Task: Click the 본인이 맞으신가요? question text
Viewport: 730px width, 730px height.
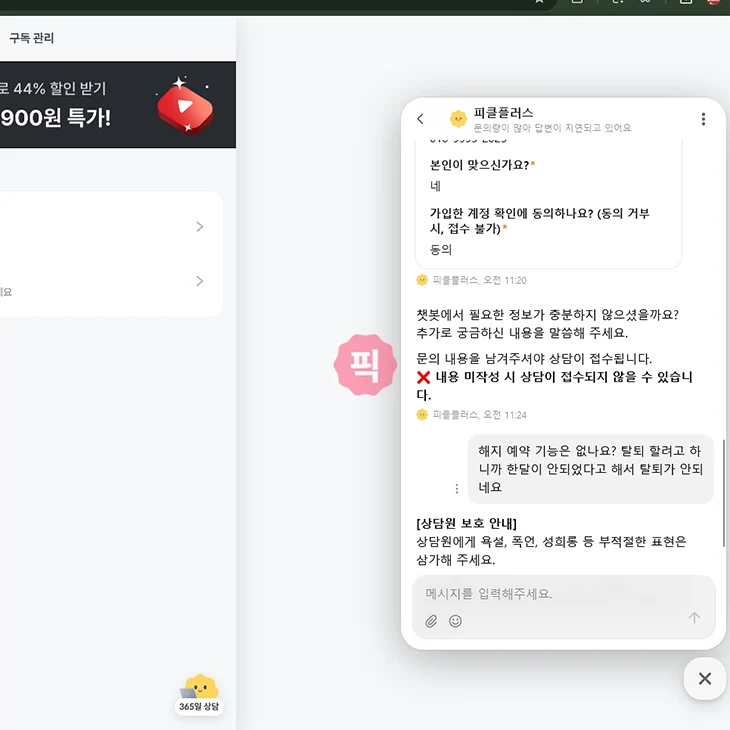Action: coord(482,165)
